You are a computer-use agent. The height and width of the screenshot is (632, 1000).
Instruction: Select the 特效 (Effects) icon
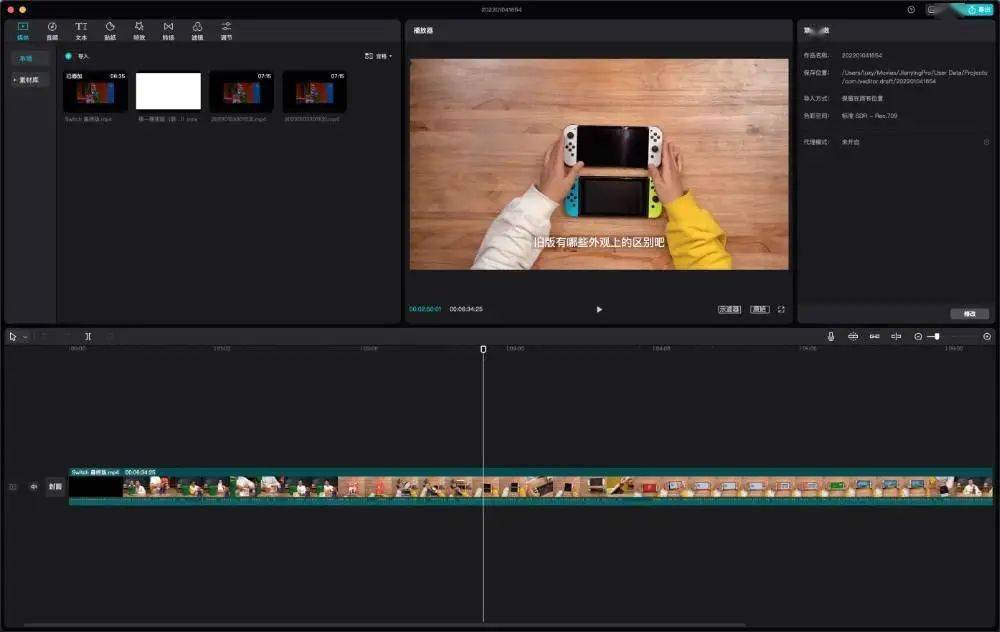pos(139,29)
